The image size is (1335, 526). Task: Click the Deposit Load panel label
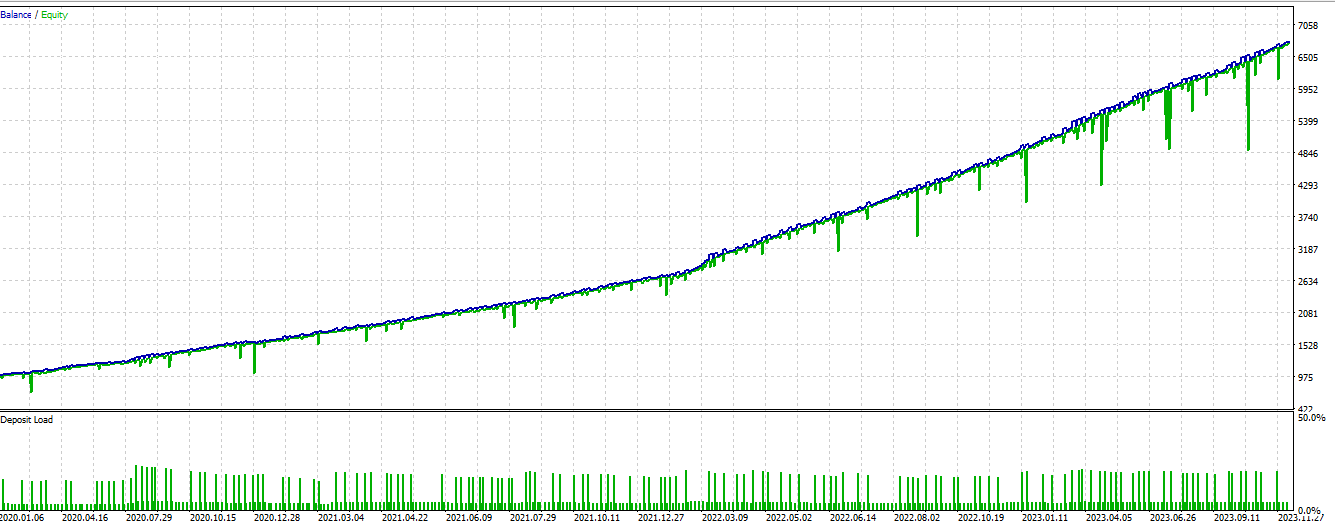click(x=28, y=419)
